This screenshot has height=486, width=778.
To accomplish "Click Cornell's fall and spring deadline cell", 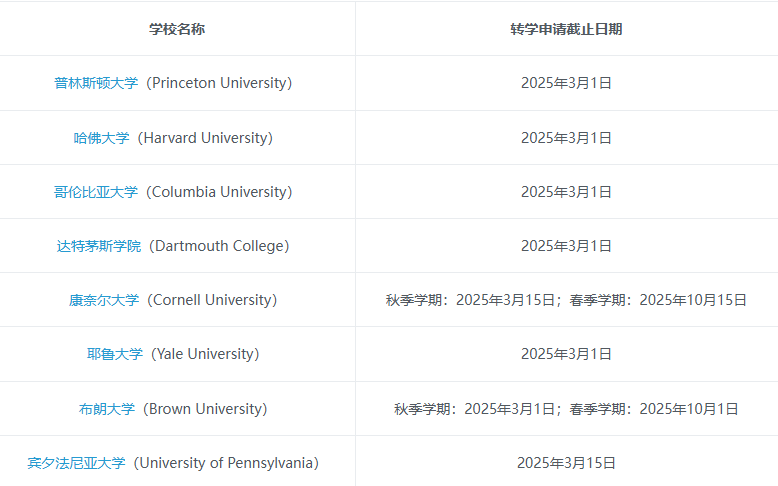I will (566, 300).
